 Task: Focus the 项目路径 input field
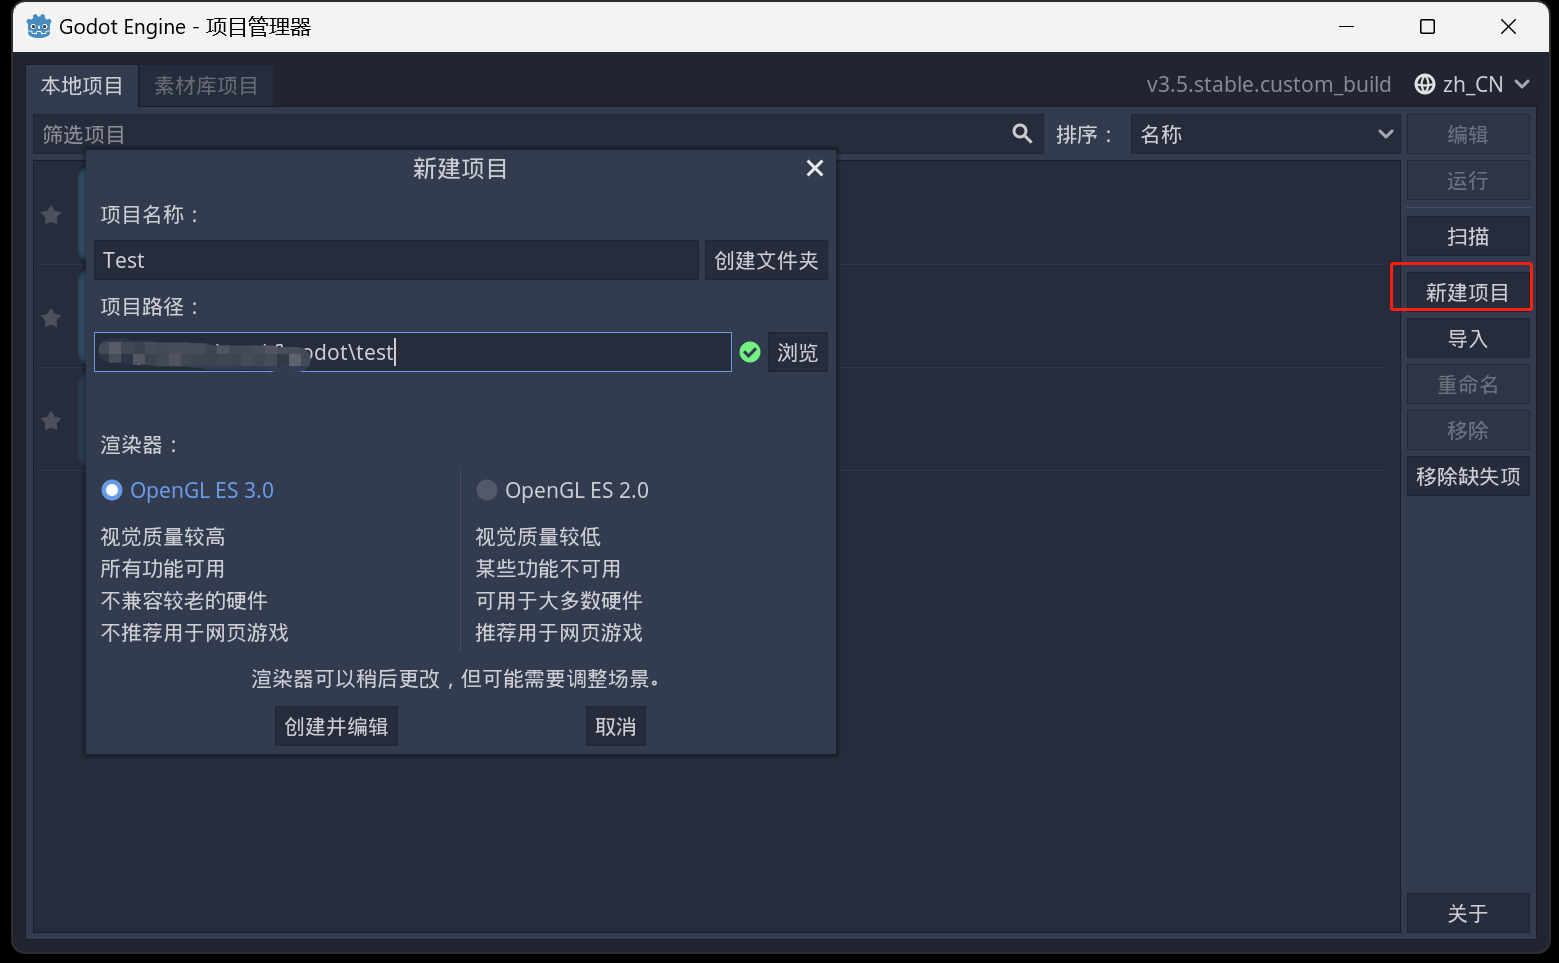[413, 352]
